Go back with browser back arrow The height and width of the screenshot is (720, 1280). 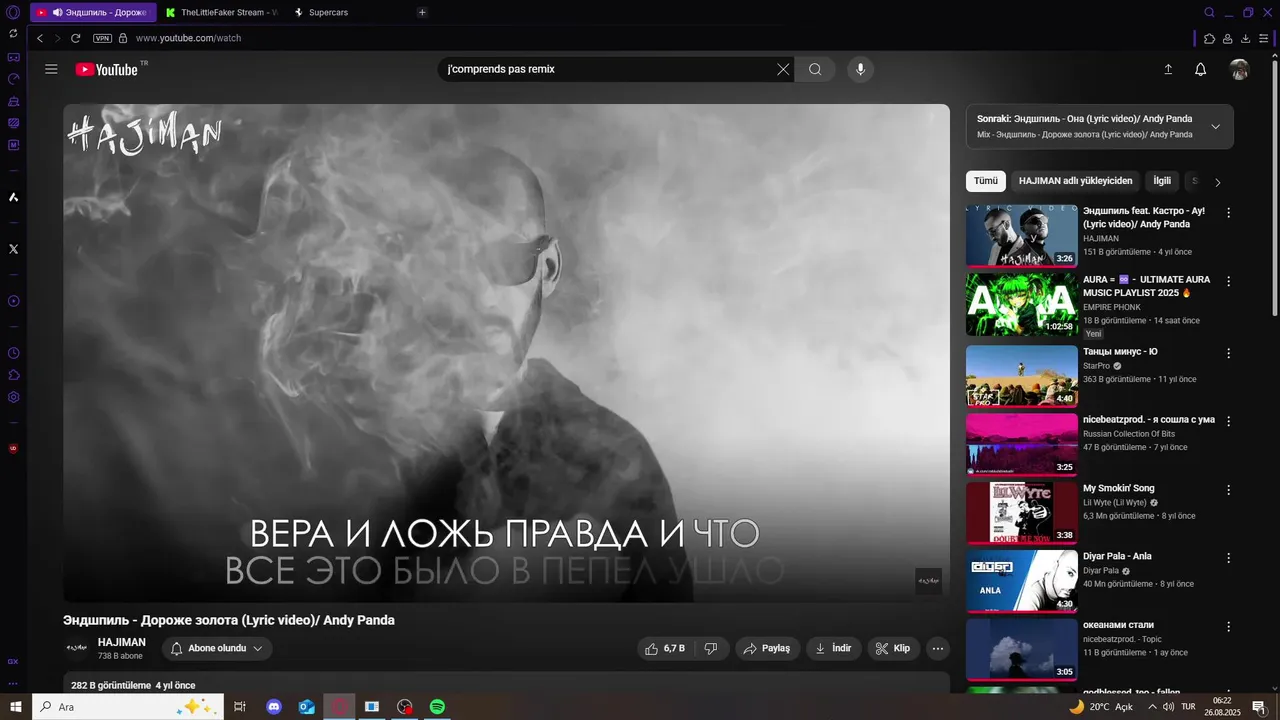40,38
